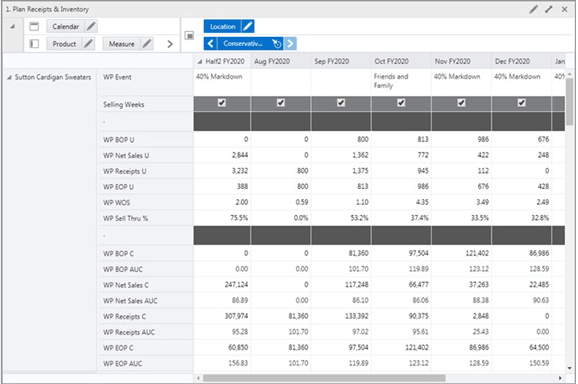Toggle Selling Weeks checkbox for Dec FY2020
The image size is (578, 384).
[521, 103]
